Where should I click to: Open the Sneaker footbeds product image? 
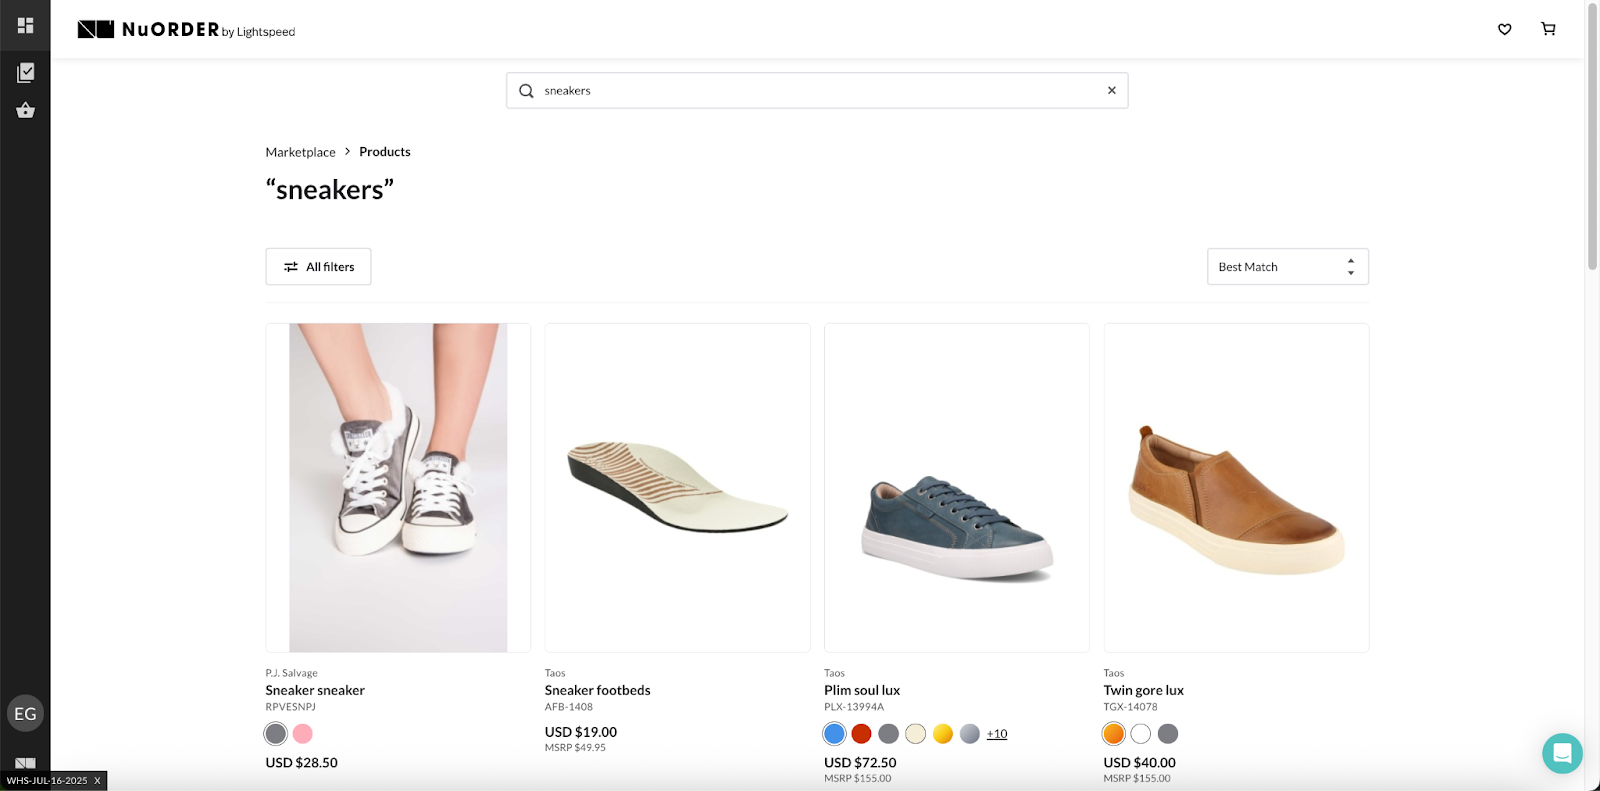677,487
